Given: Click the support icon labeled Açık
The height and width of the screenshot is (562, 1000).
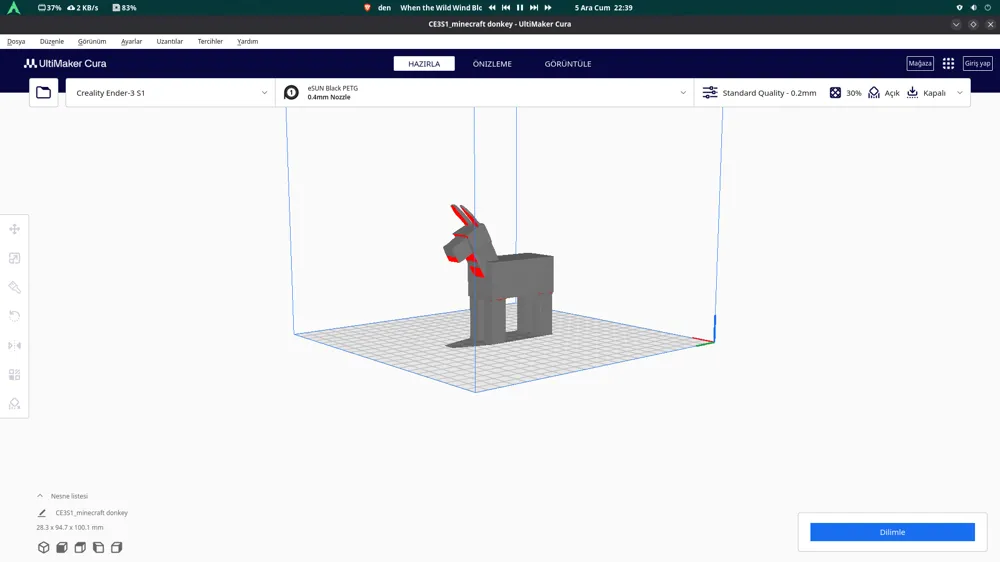Looking at the screenshot, I should tap(874, 92).
